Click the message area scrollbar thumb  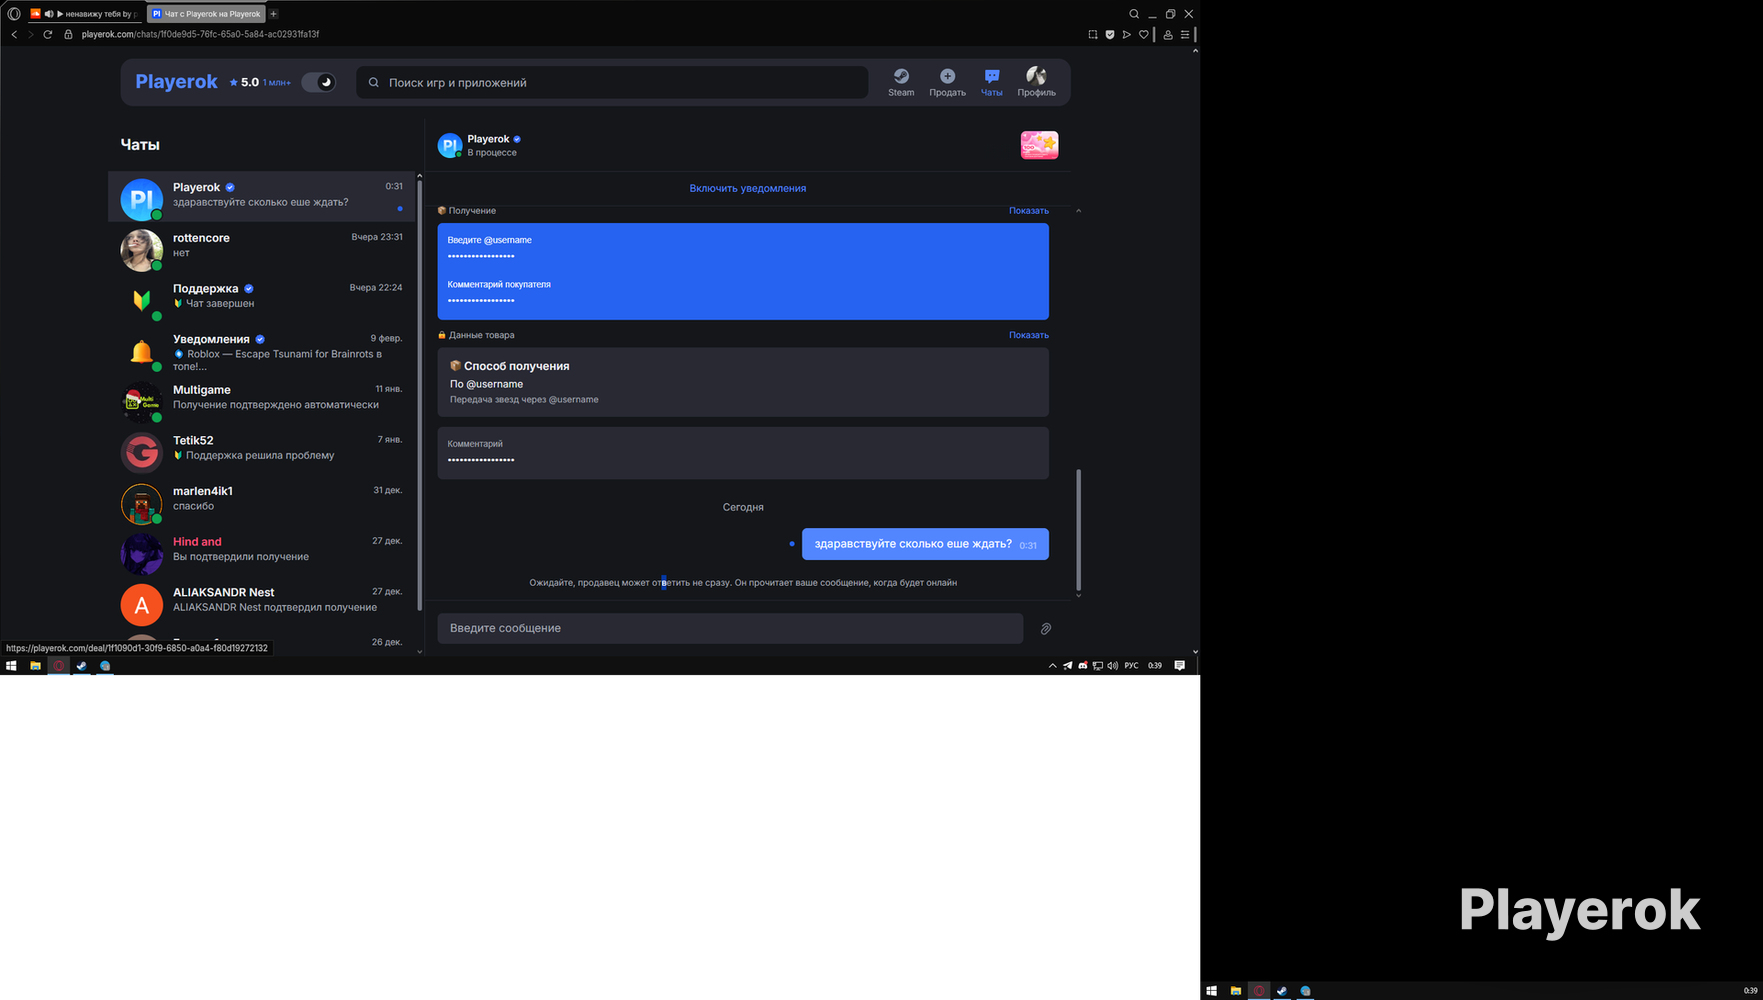click(x=1078, y=529)
